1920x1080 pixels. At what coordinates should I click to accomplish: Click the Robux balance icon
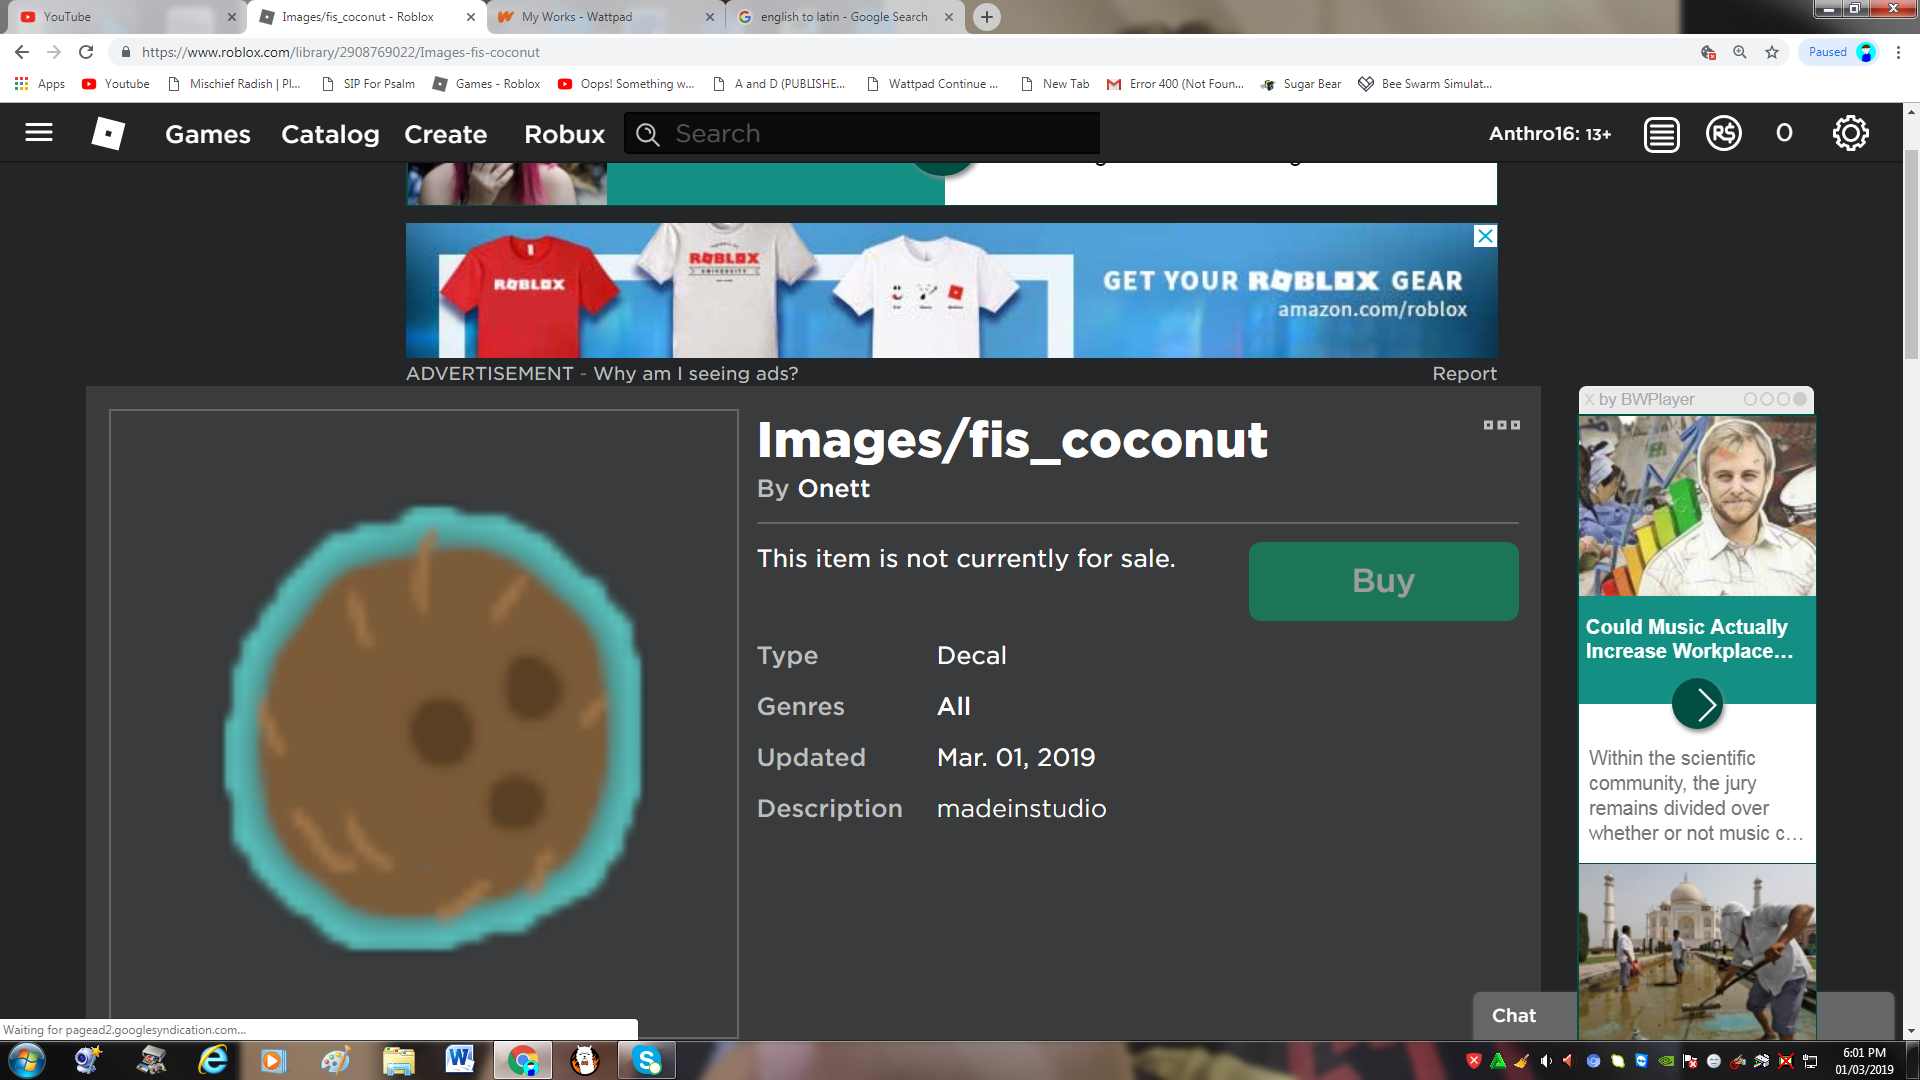(x=1724, y=132)
